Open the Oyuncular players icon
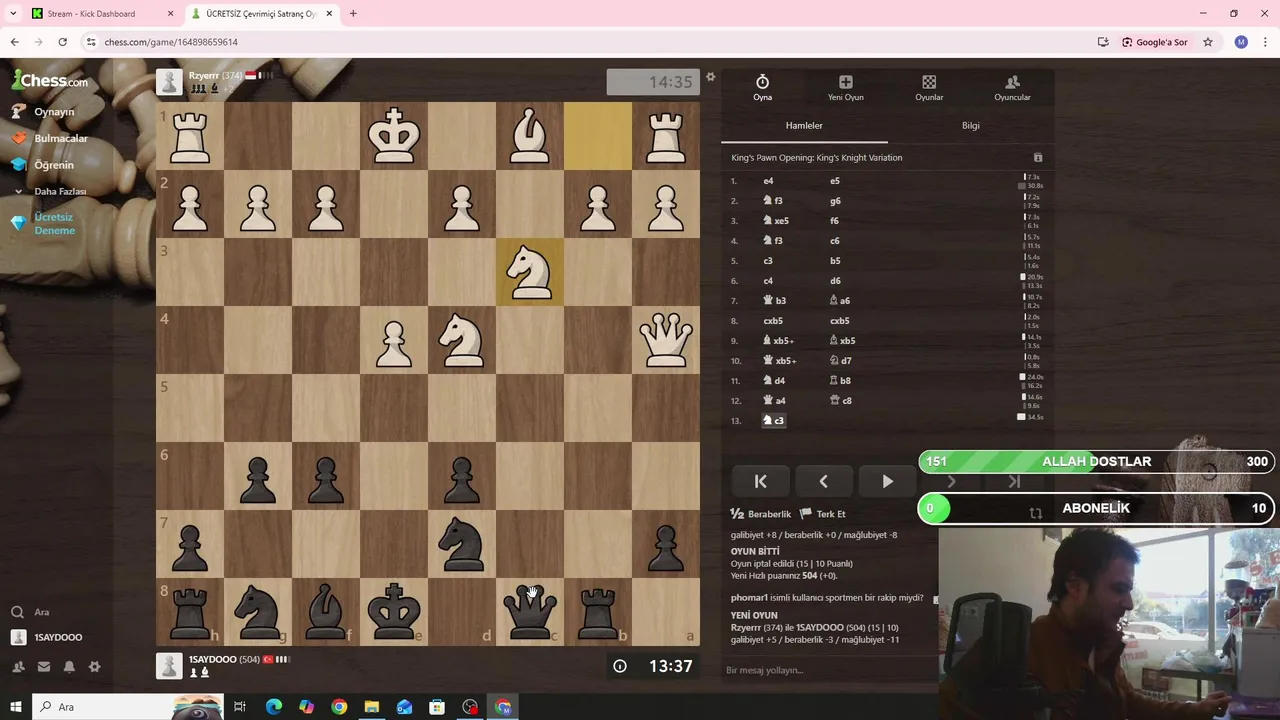This screenshot has height=720, width=1280. click(x=1012, y=88)
